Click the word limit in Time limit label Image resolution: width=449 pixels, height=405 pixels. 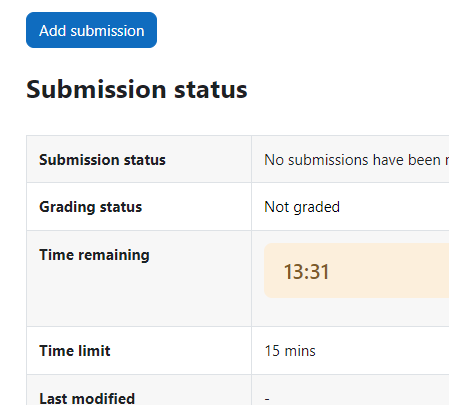(x=93, y=351)
